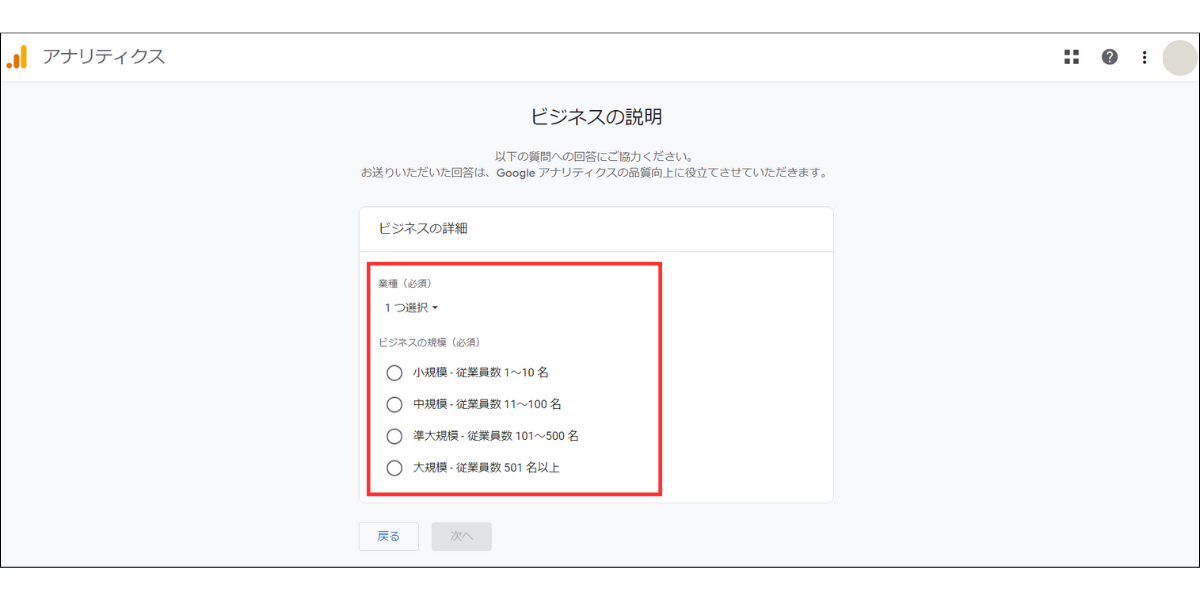Click the ビジネスの説明 heading

(x=596, y=117)
